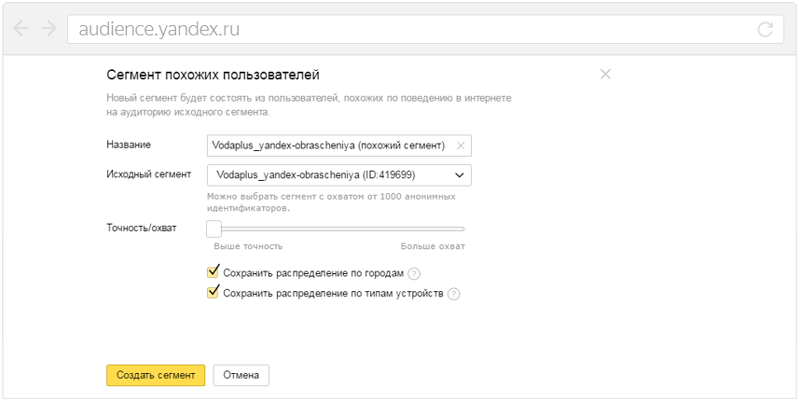Click the Точность/охват slider handle
Screen dimensions: 800x401
(x=214, y=229)
